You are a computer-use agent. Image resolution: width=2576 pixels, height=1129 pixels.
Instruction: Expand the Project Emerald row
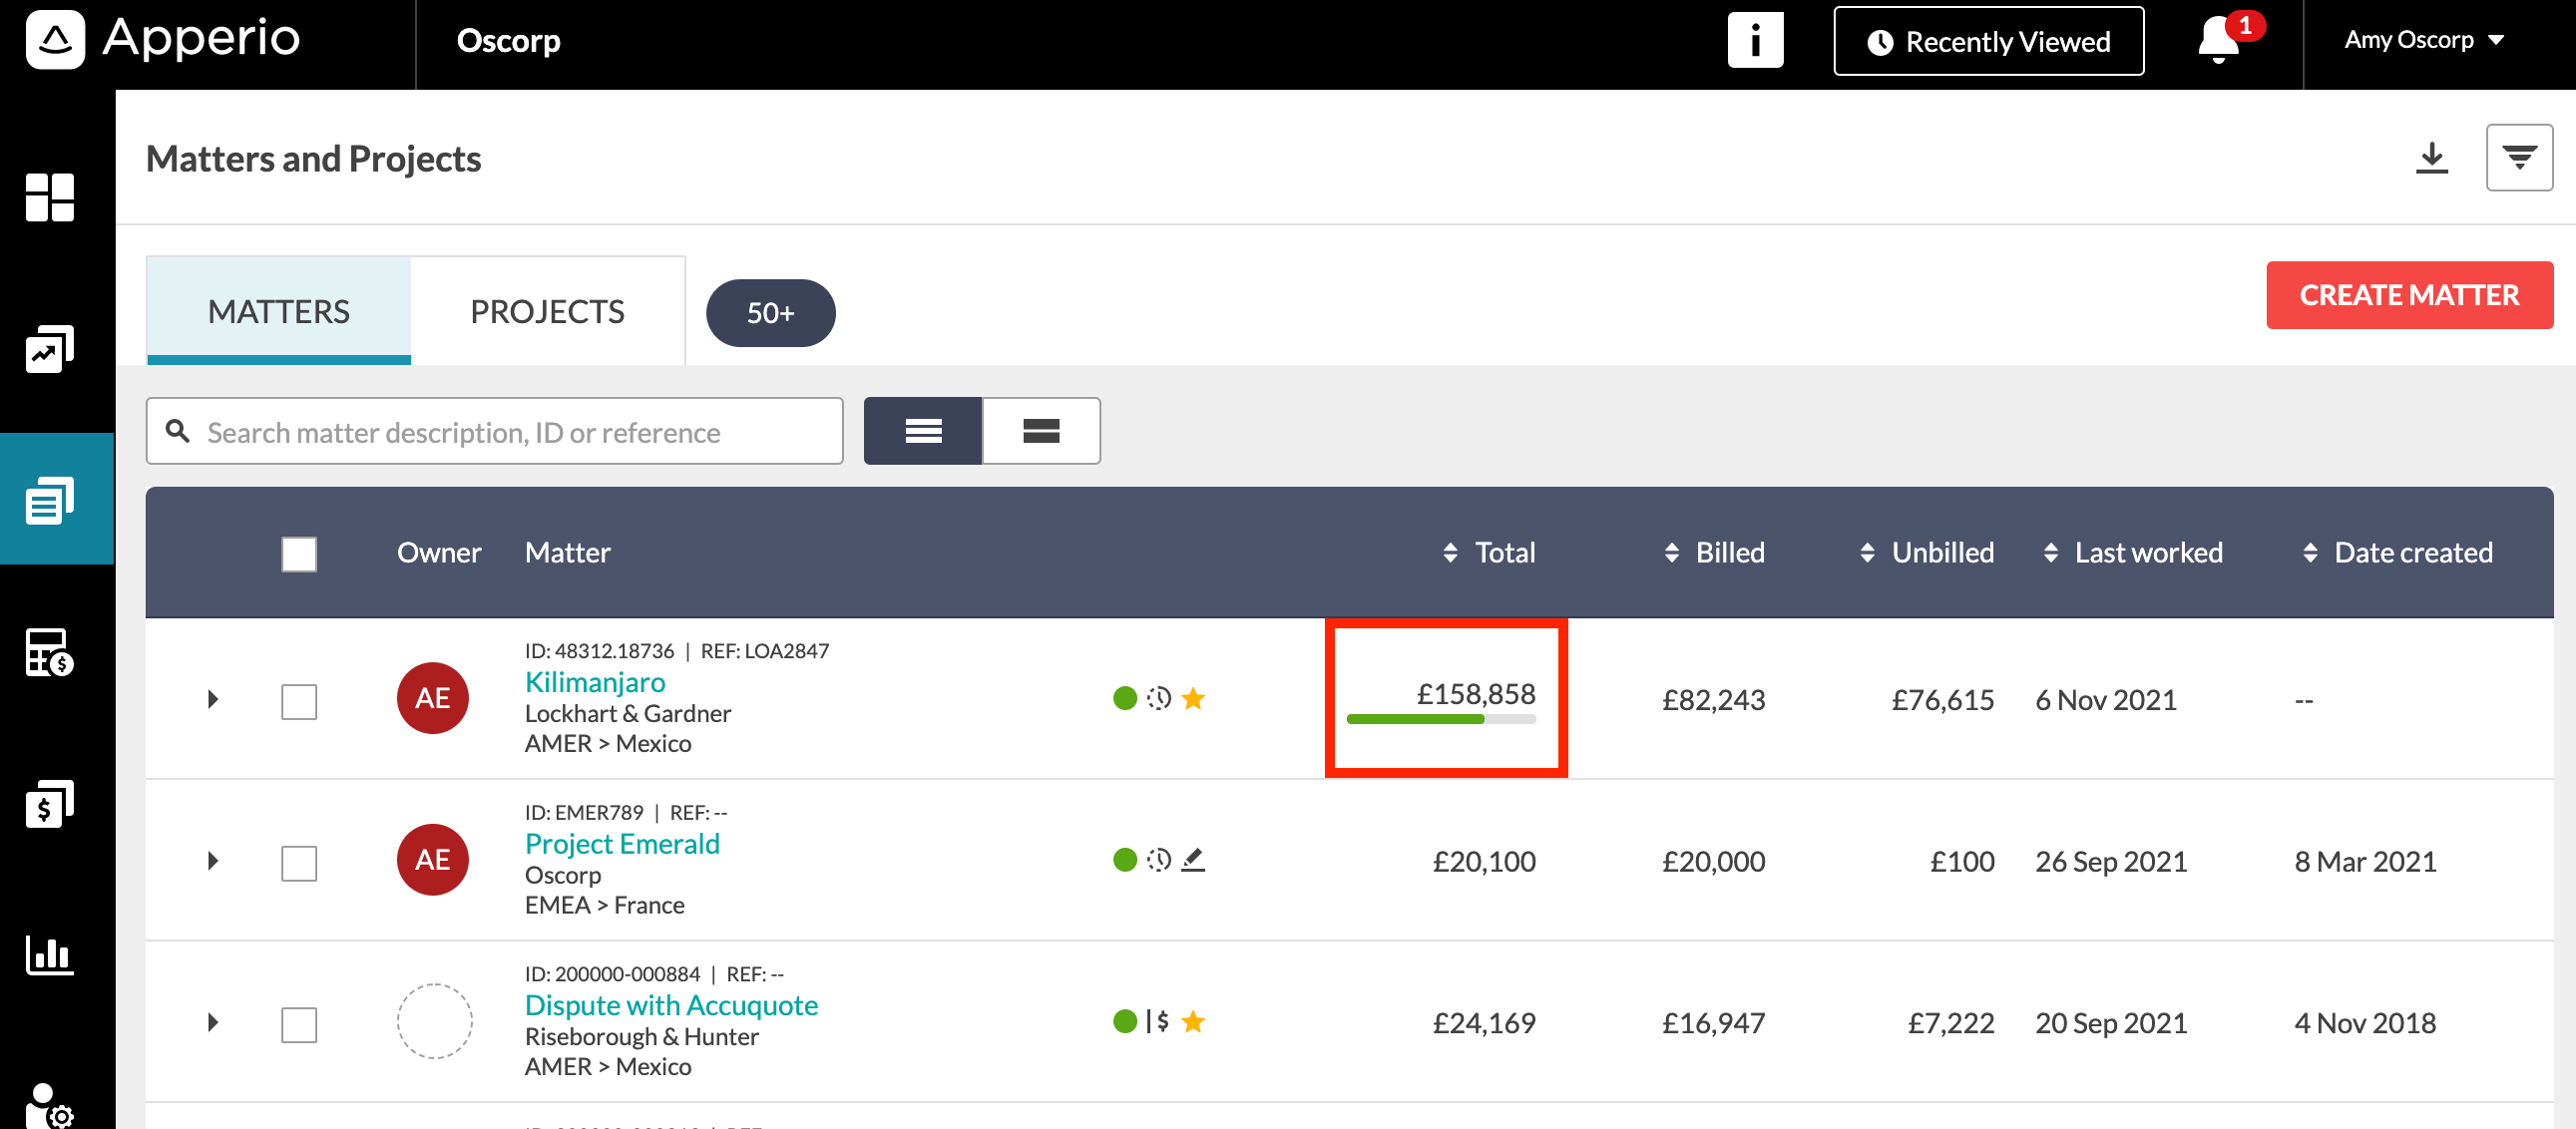point(212,861)
